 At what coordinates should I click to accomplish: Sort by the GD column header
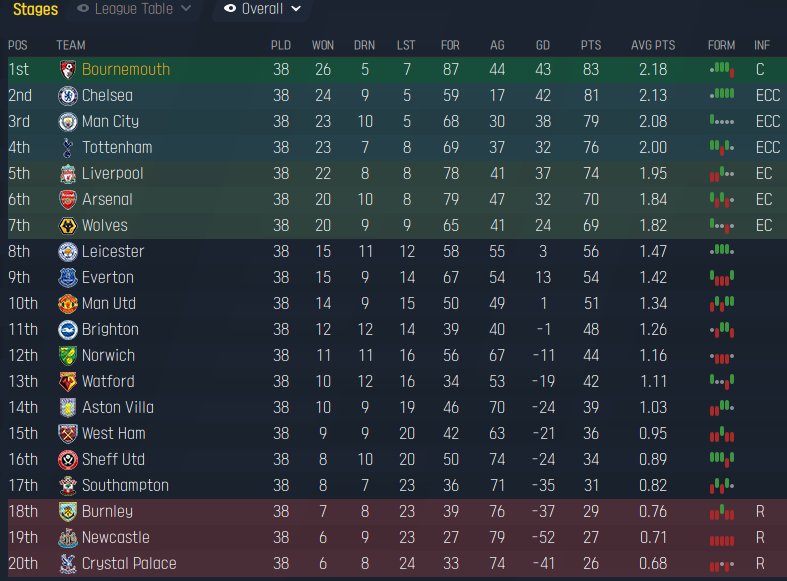point(542,45)
